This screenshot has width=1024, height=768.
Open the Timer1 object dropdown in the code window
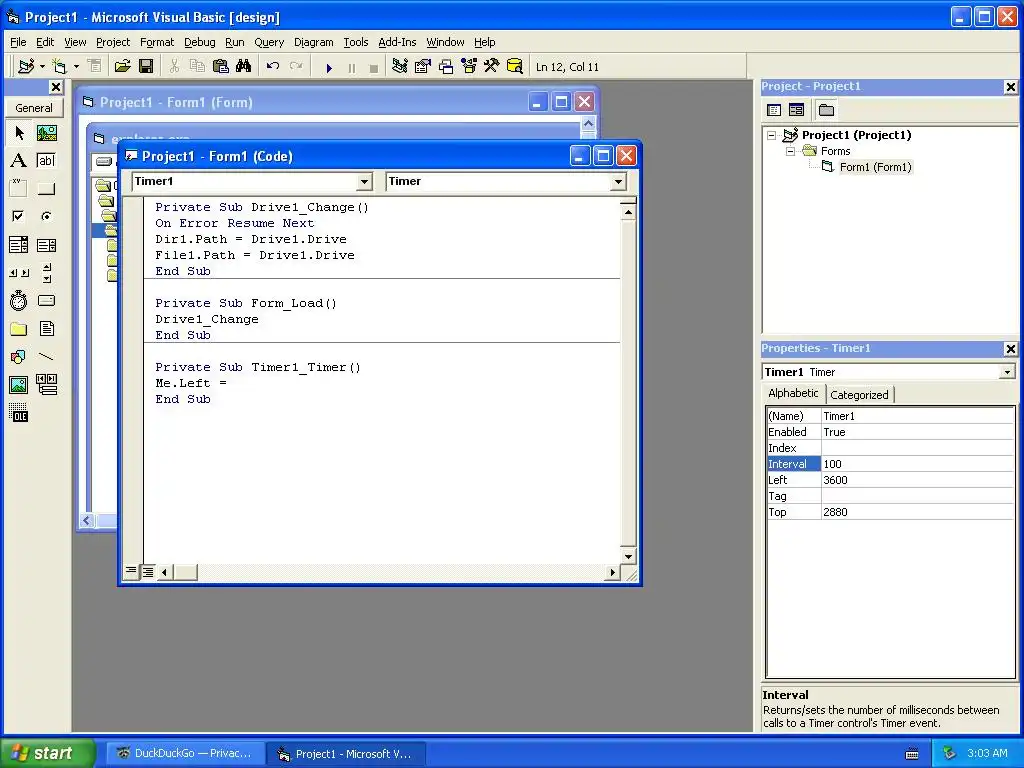coord(364,182)
